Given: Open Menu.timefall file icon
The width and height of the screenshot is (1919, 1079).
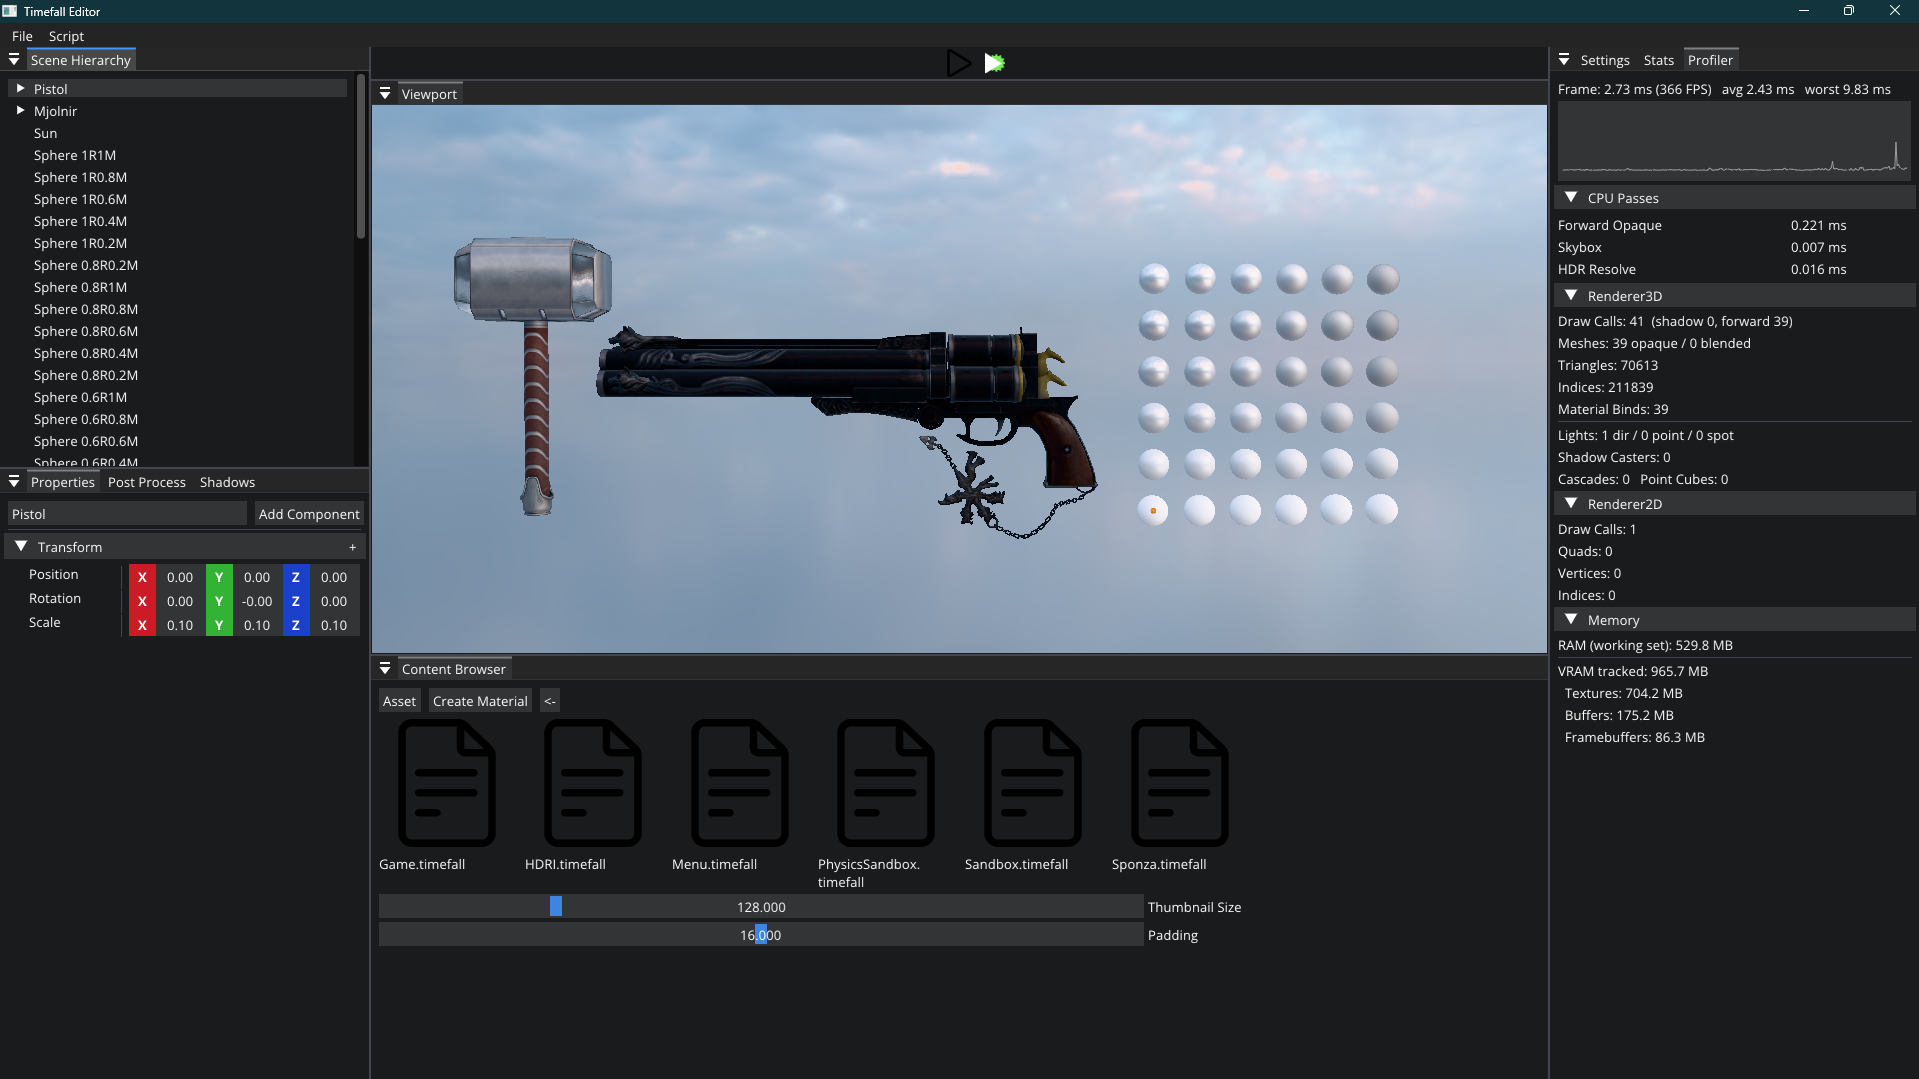Looking at the screenshot, I should point(739,782).
